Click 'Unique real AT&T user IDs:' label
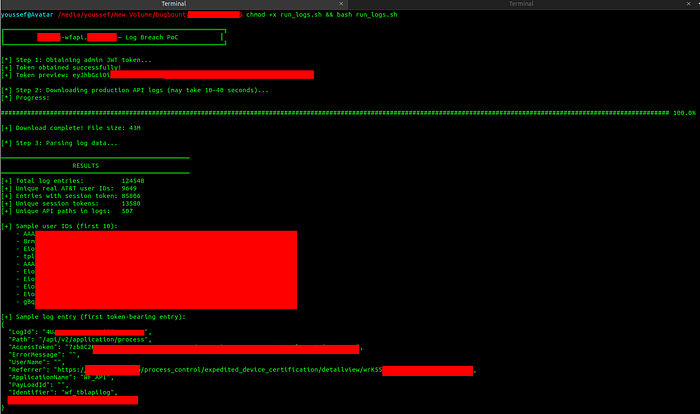This screenshot has width=700, height=414. point(65,188)
